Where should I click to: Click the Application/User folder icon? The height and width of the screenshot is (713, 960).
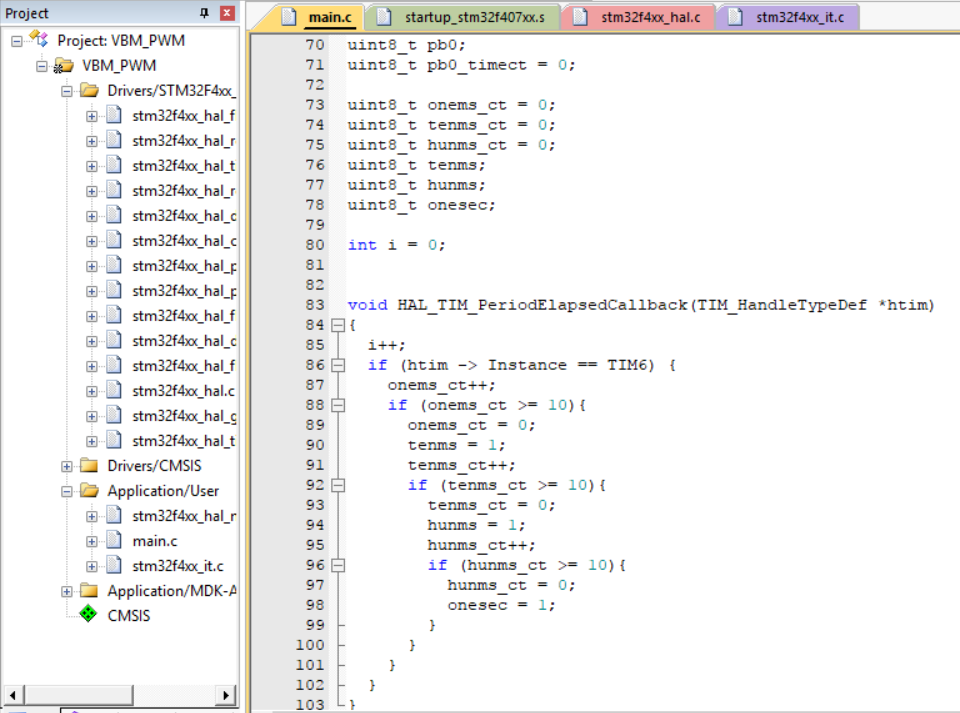pyautogui.click(x=89, y=491)
